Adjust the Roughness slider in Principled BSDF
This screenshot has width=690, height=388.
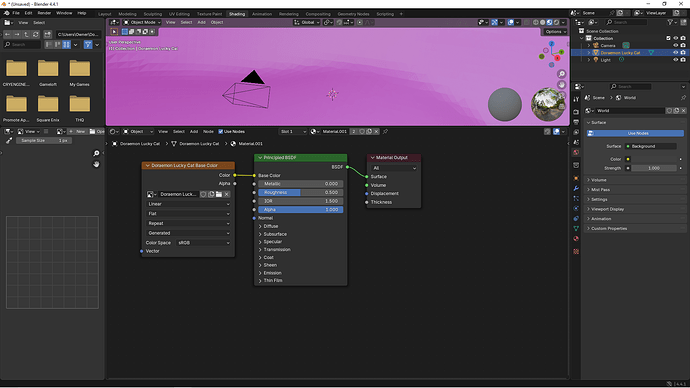pos(301,192)
